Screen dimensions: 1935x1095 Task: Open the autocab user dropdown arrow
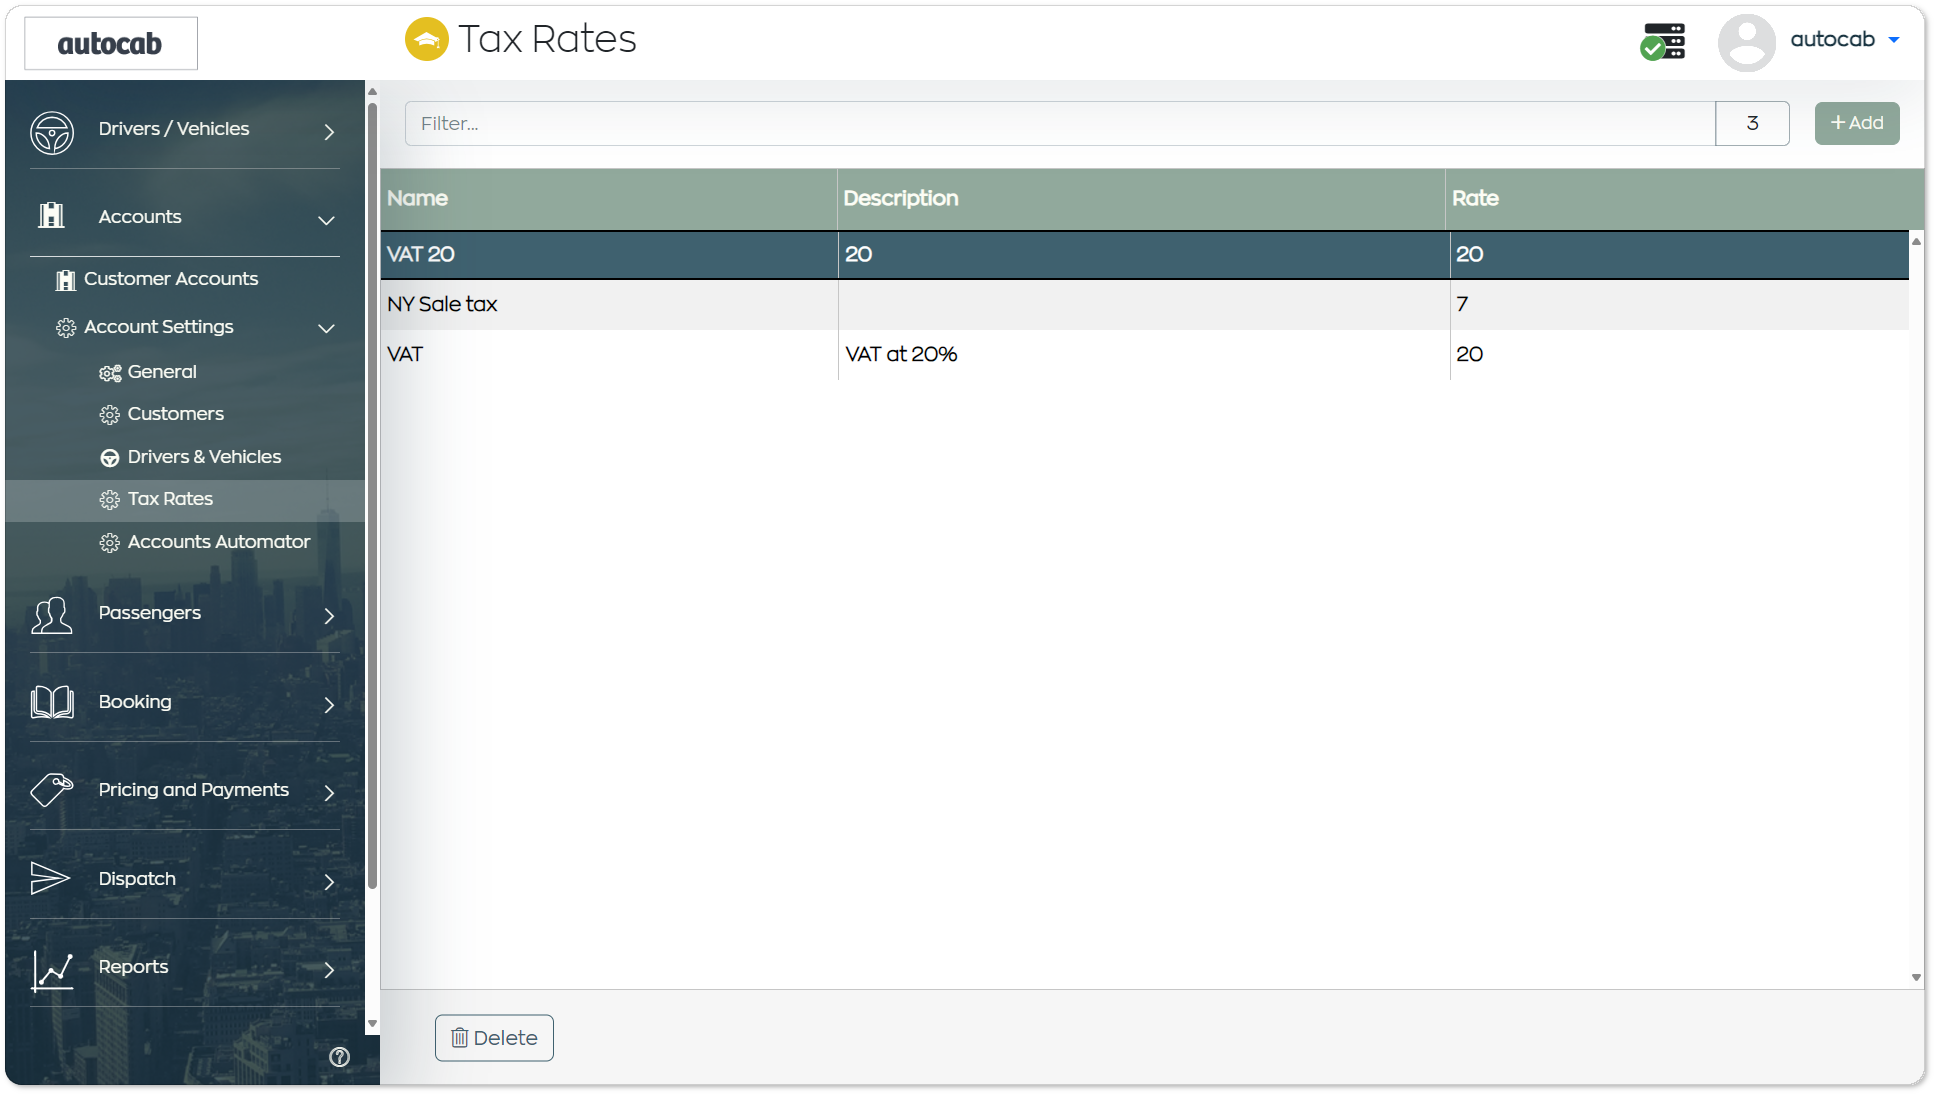pyautogui.click(x=1894, y=40)
